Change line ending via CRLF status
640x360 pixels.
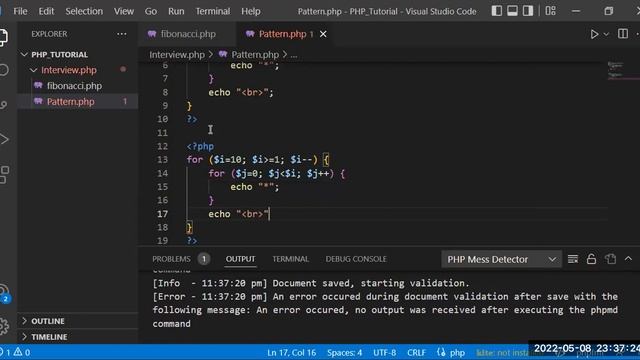416,352
